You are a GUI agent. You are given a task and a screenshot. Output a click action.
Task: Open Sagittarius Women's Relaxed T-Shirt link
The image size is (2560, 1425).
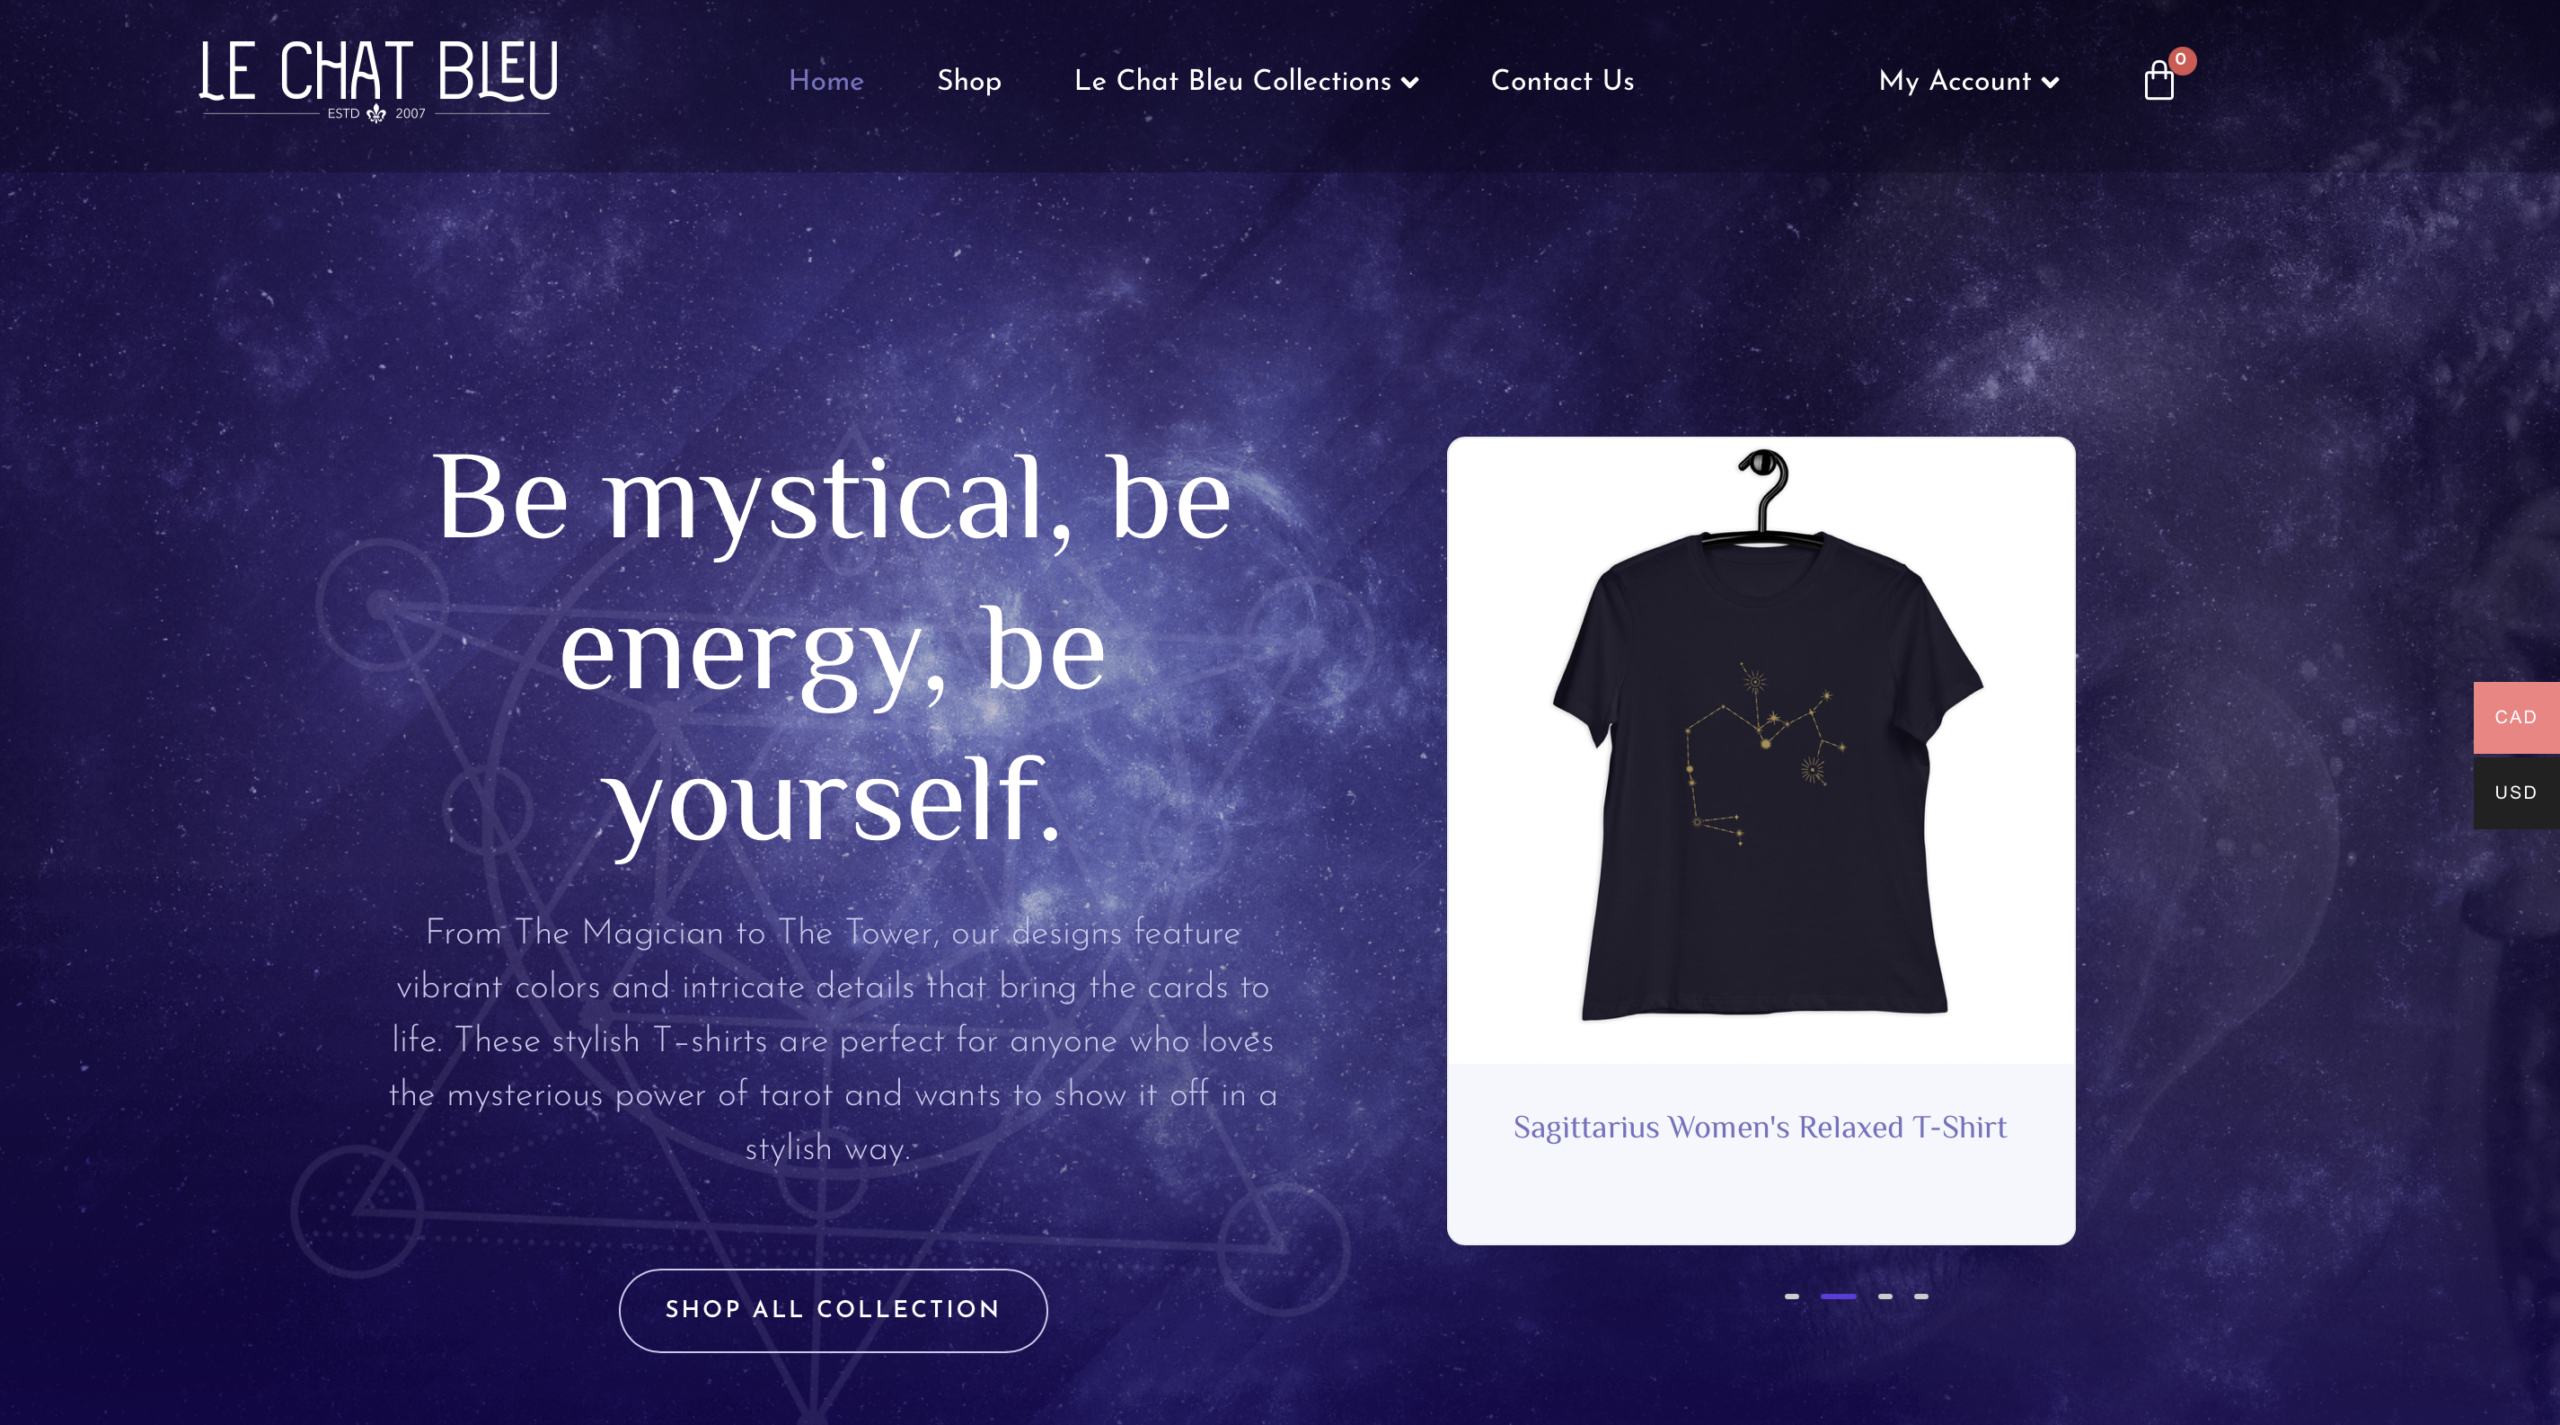pos(1760,1127)
